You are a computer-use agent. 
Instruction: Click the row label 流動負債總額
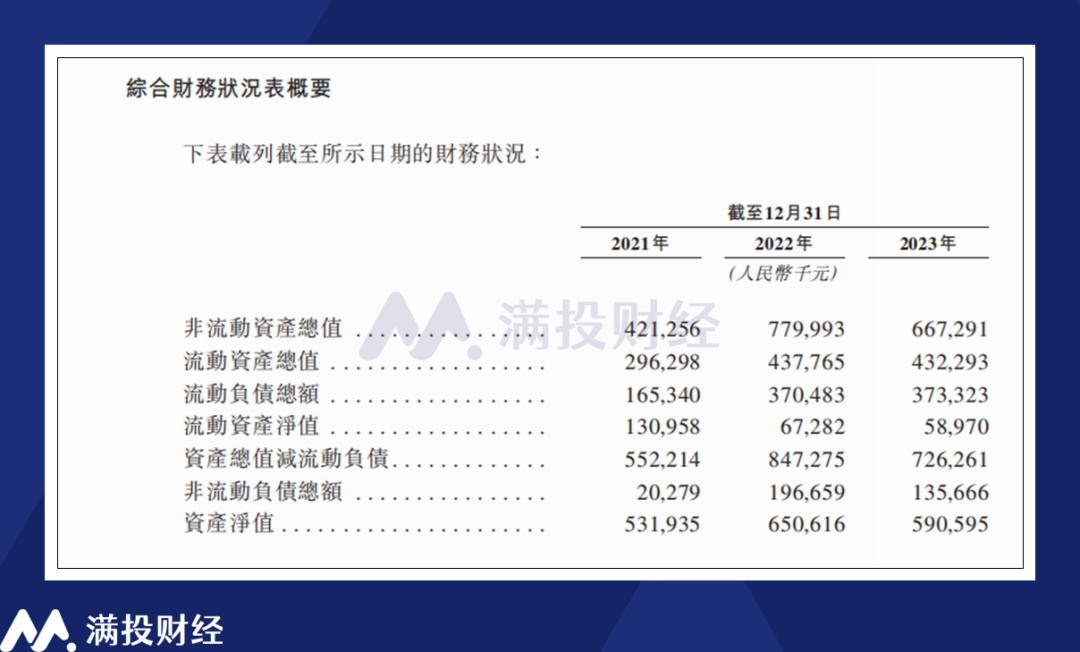(x=251, y=394)
